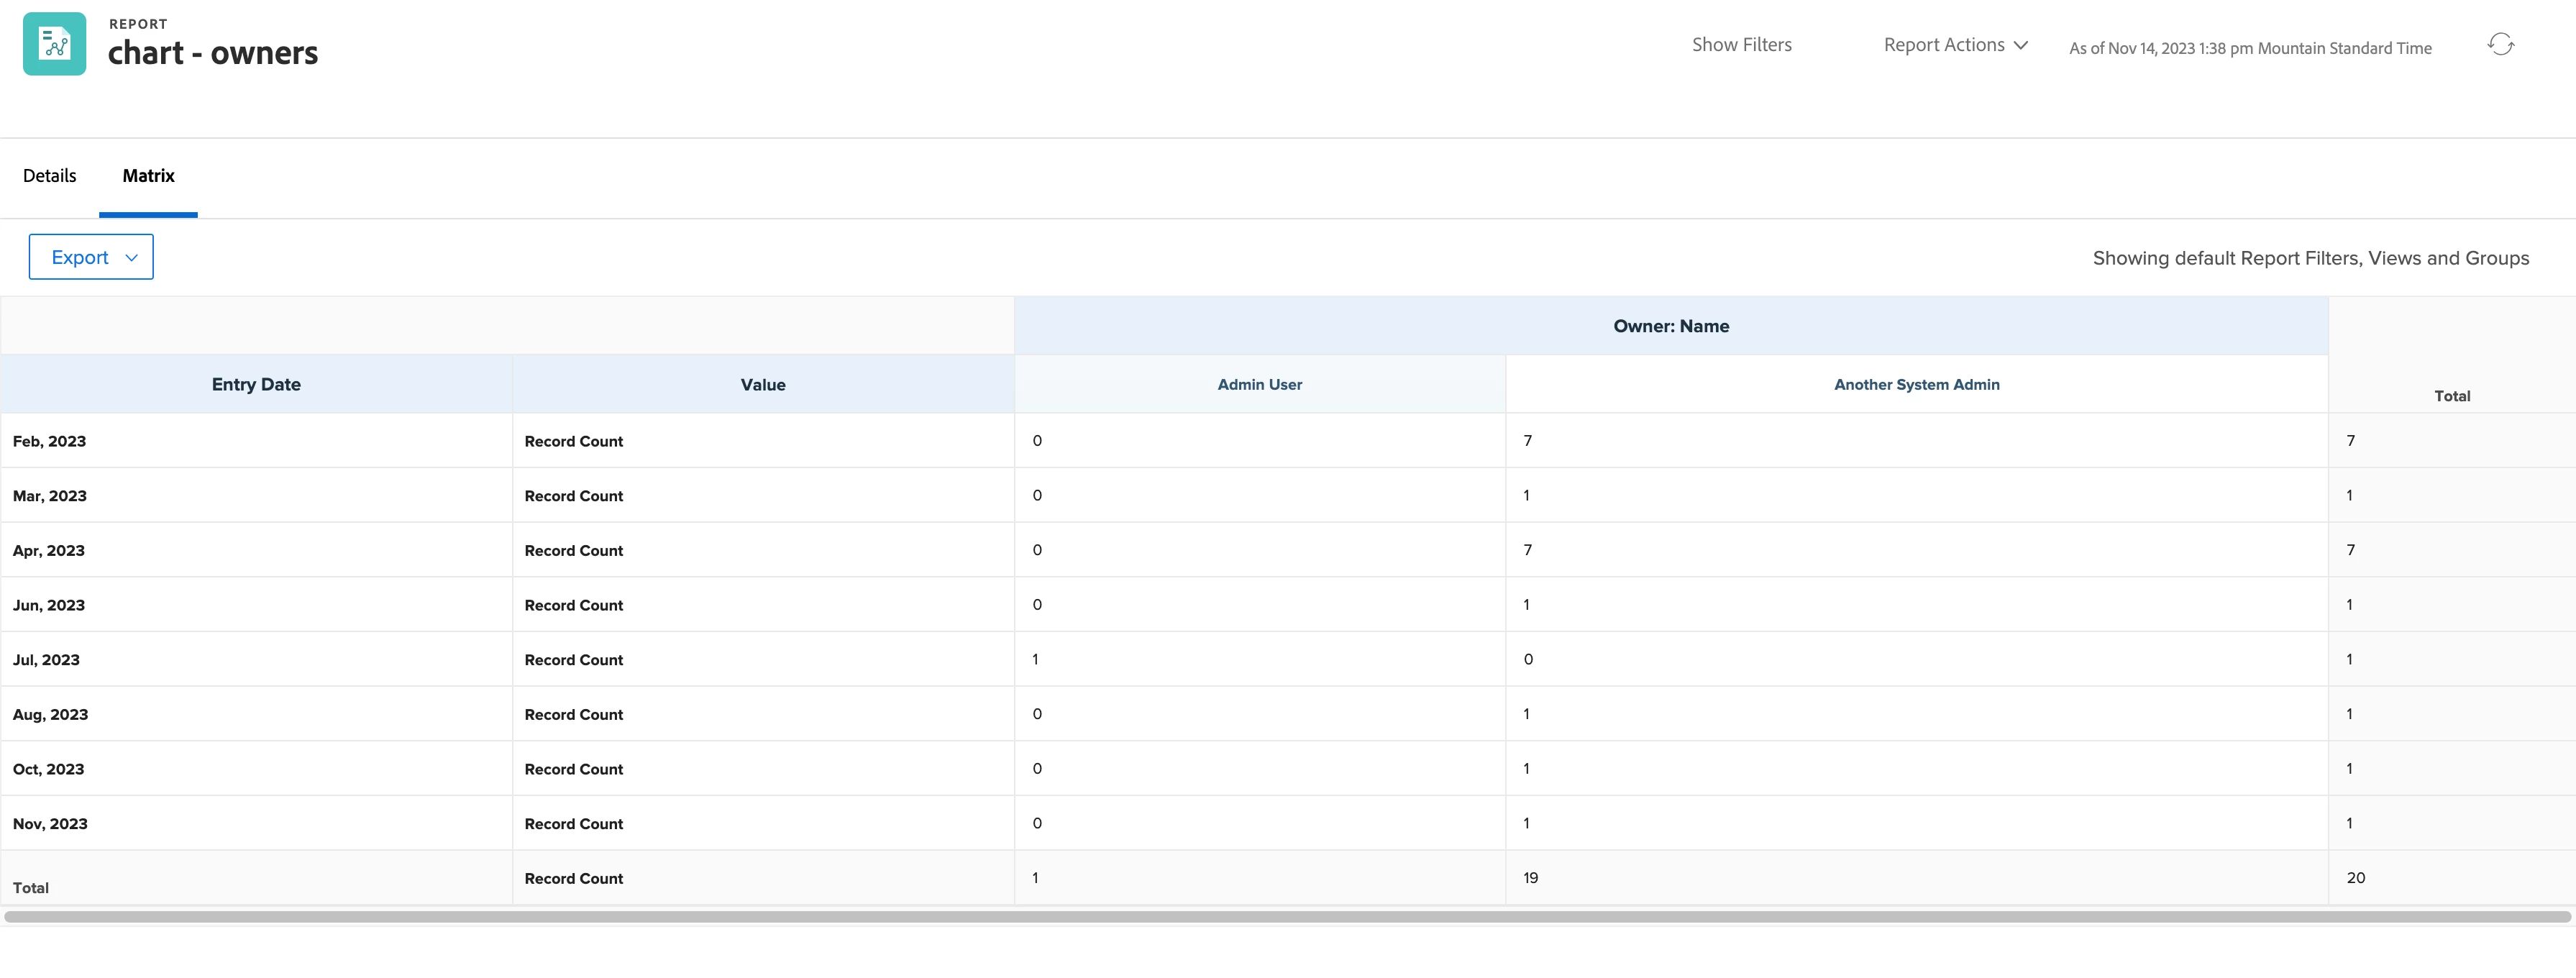Click the grand total value 20
The image size is (2576, 978).
[2355, 878]
